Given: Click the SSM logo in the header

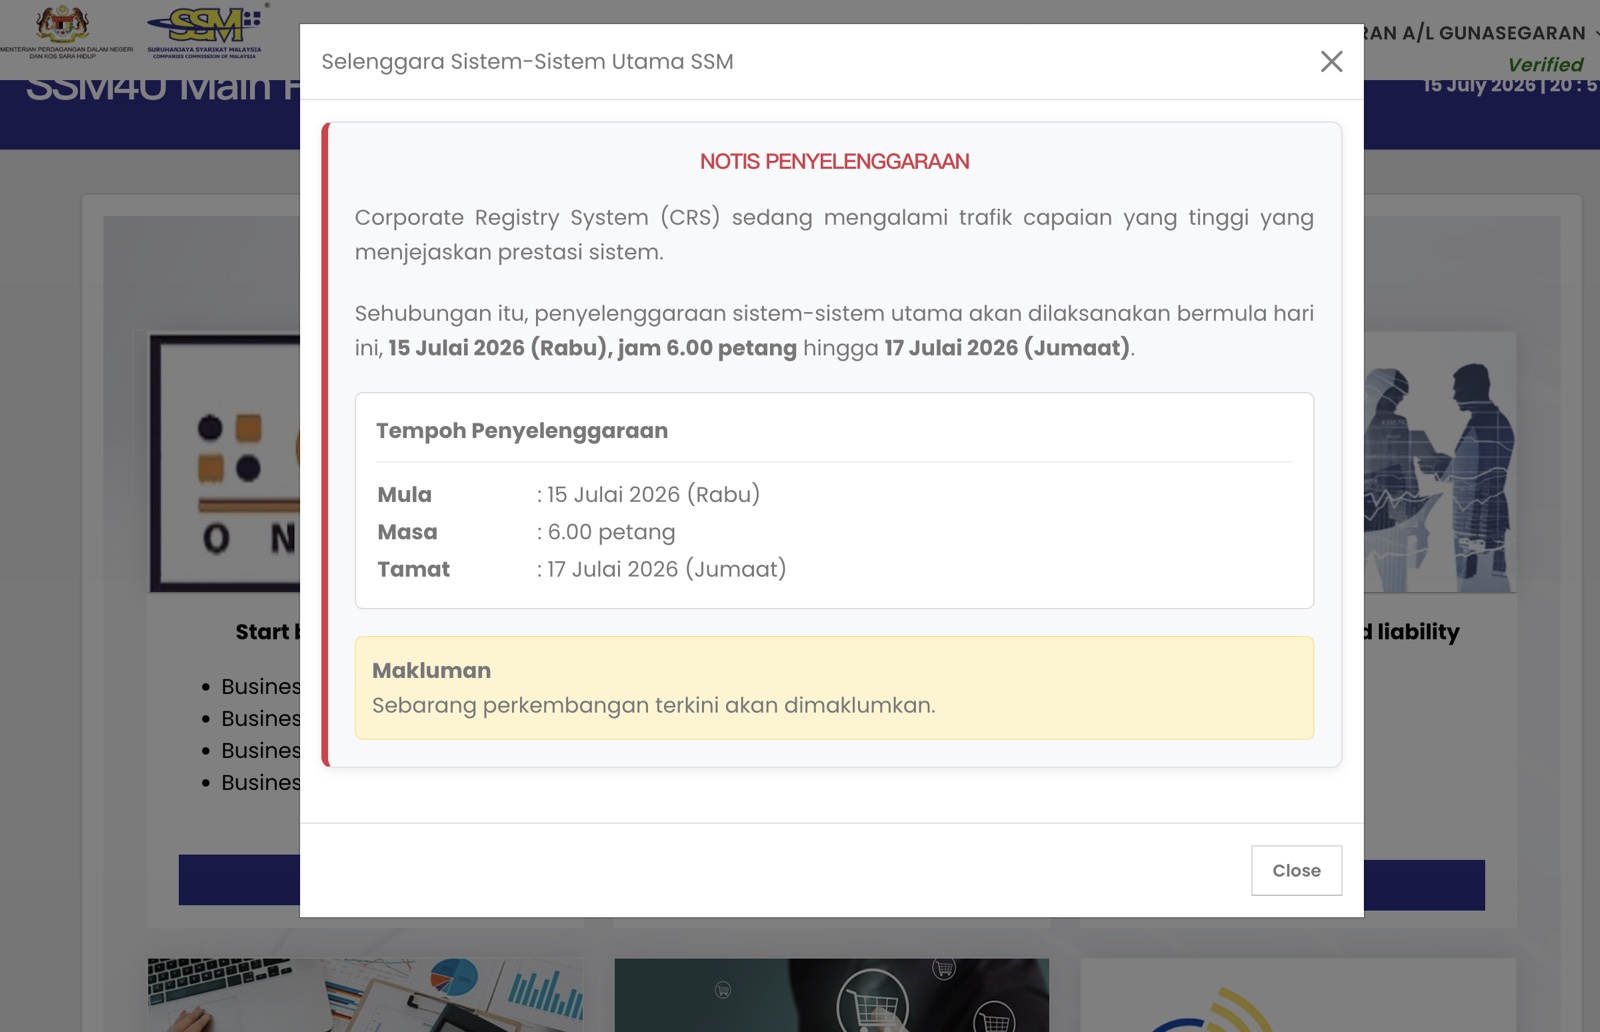Looking at the screenshot, I should point(206,31).
